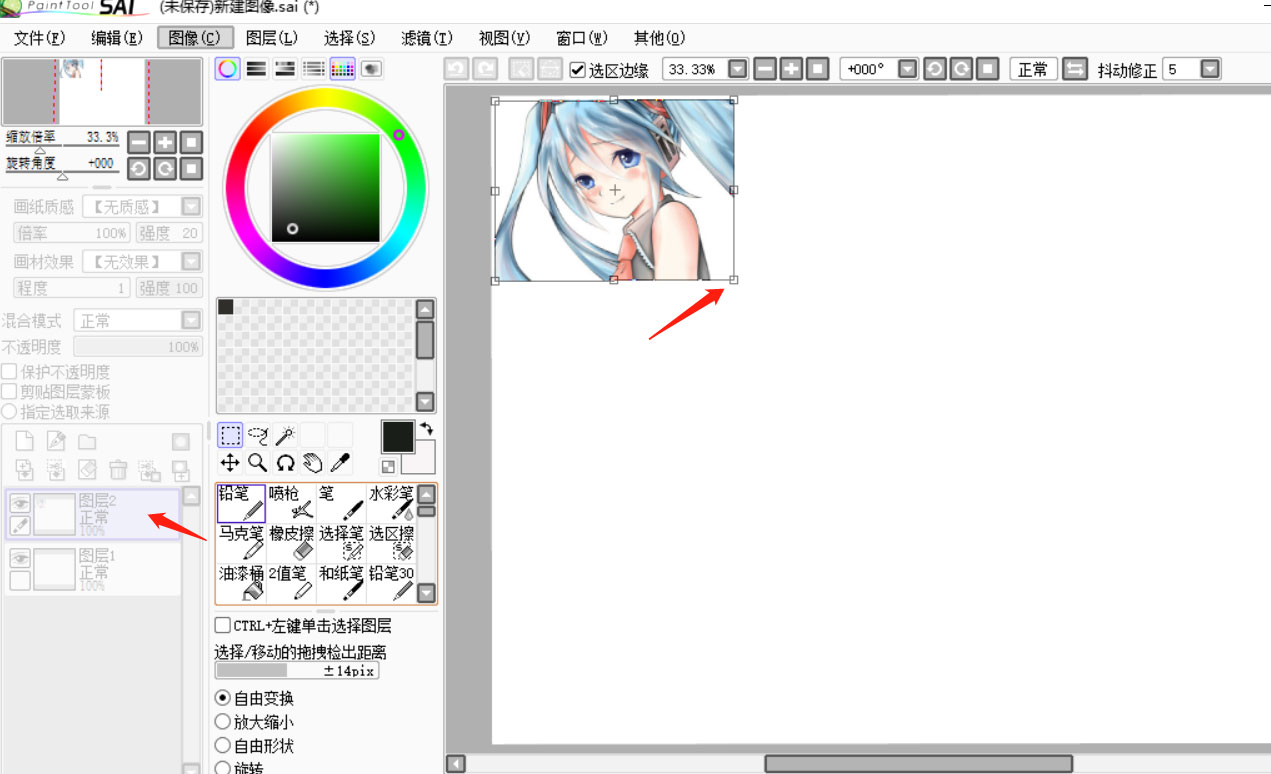Choose the 选择笔 selection pen
Viewport: 1271px width, 774px height.
click(341, 543)
